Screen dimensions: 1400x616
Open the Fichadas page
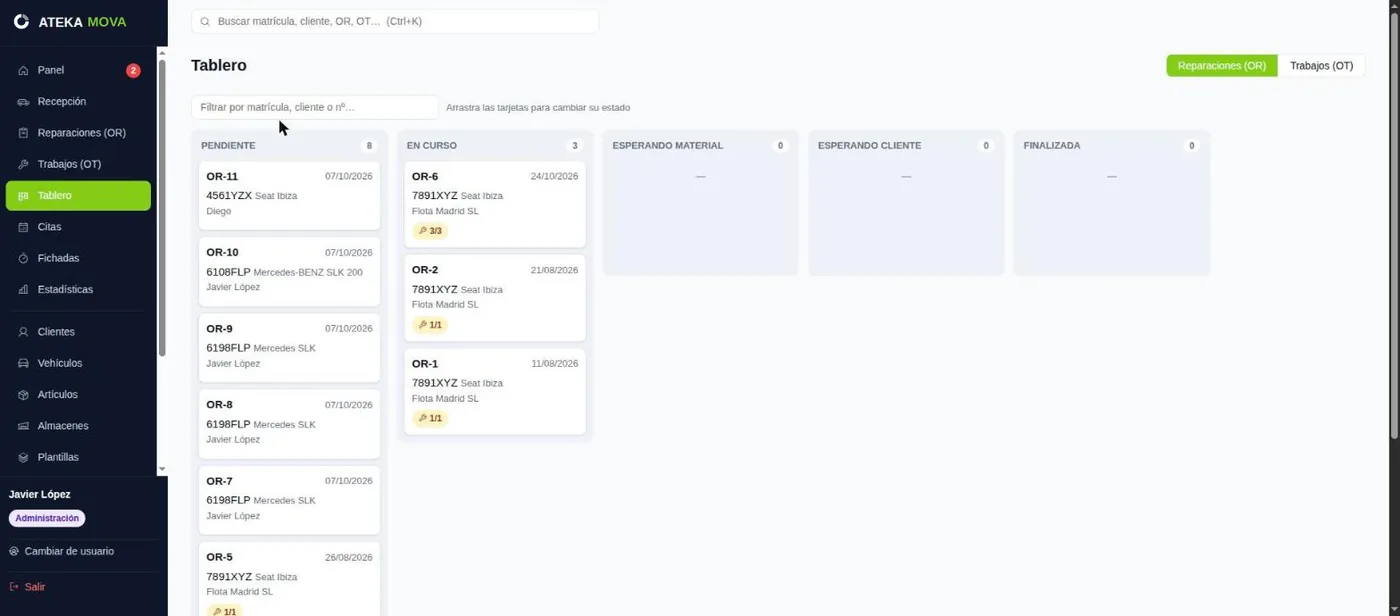click(x=78, y=258)
